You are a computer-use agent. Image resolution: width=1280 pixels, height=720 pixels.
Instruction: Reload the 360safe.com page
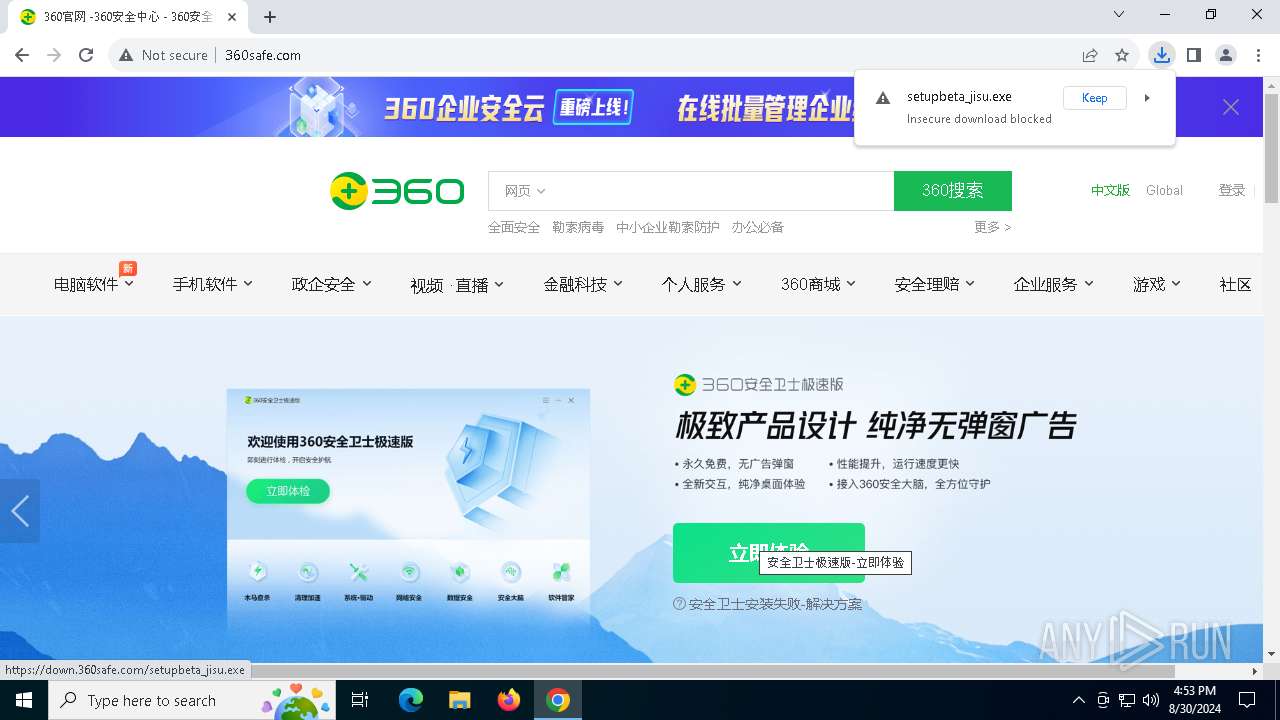[86, 55]
